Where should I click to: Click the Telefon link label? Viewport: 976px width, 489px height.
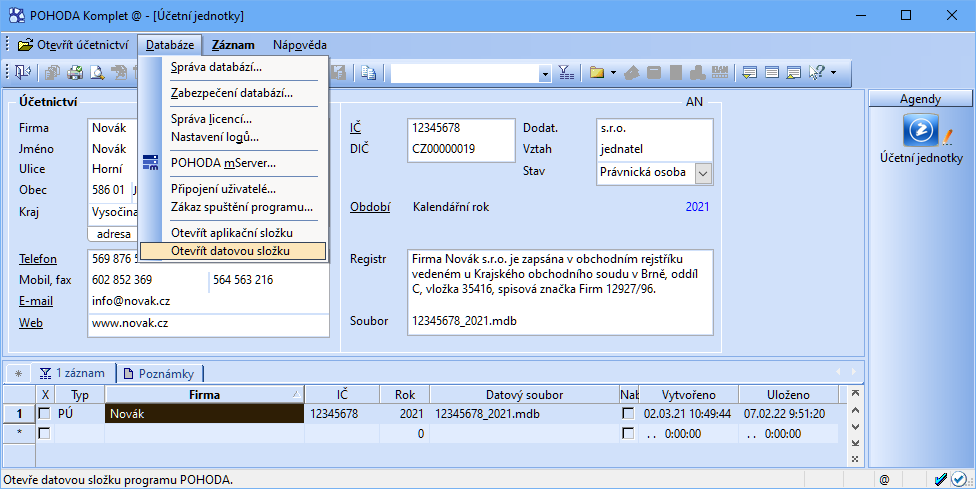(x=37, y=259)
